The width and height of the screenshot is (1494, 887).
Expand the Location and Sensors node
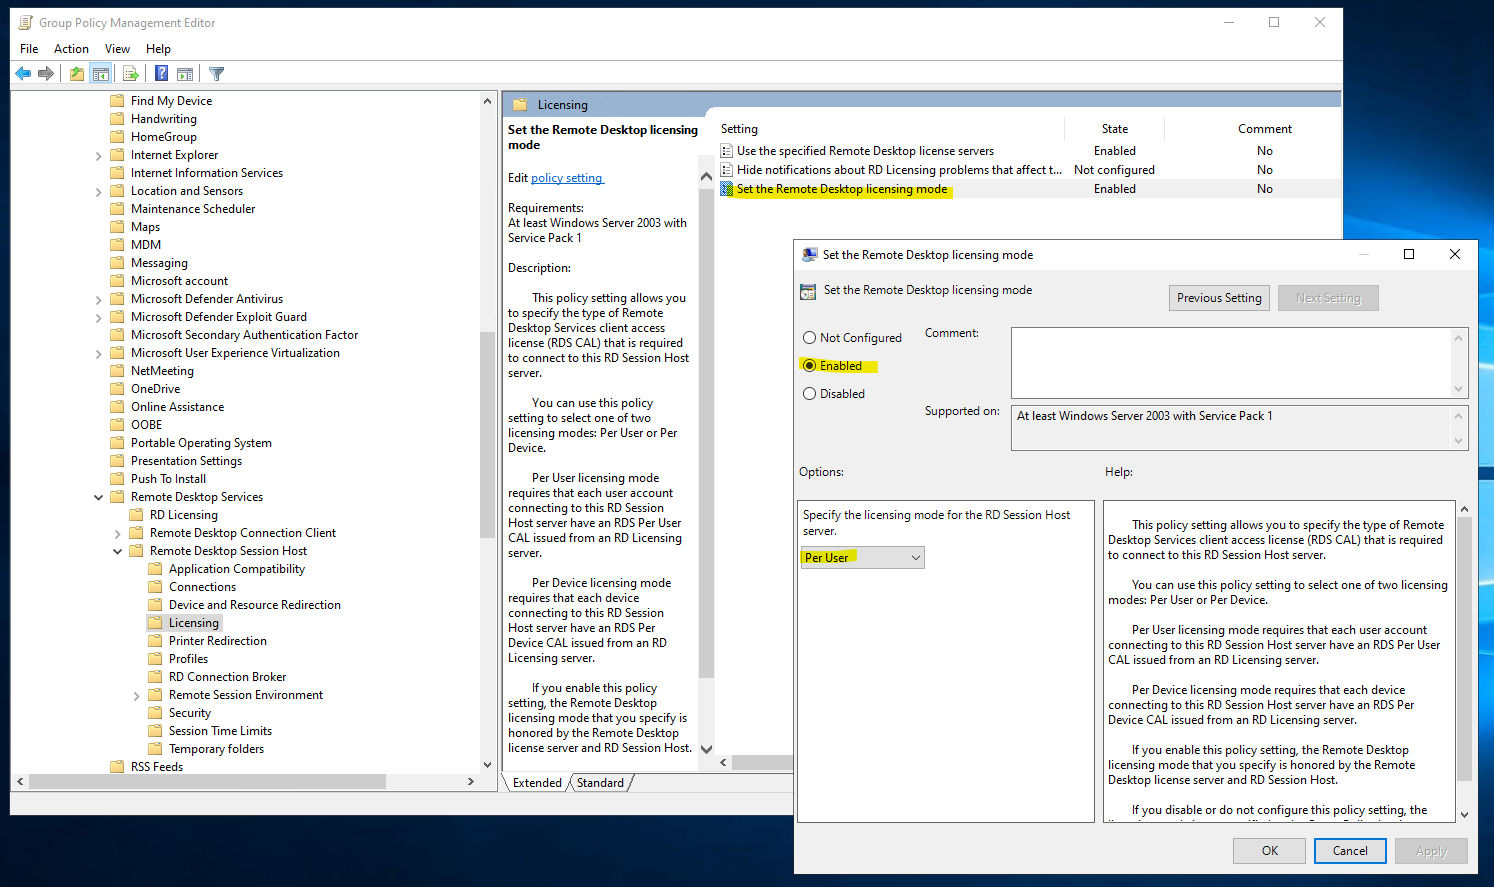coord(98,191)
